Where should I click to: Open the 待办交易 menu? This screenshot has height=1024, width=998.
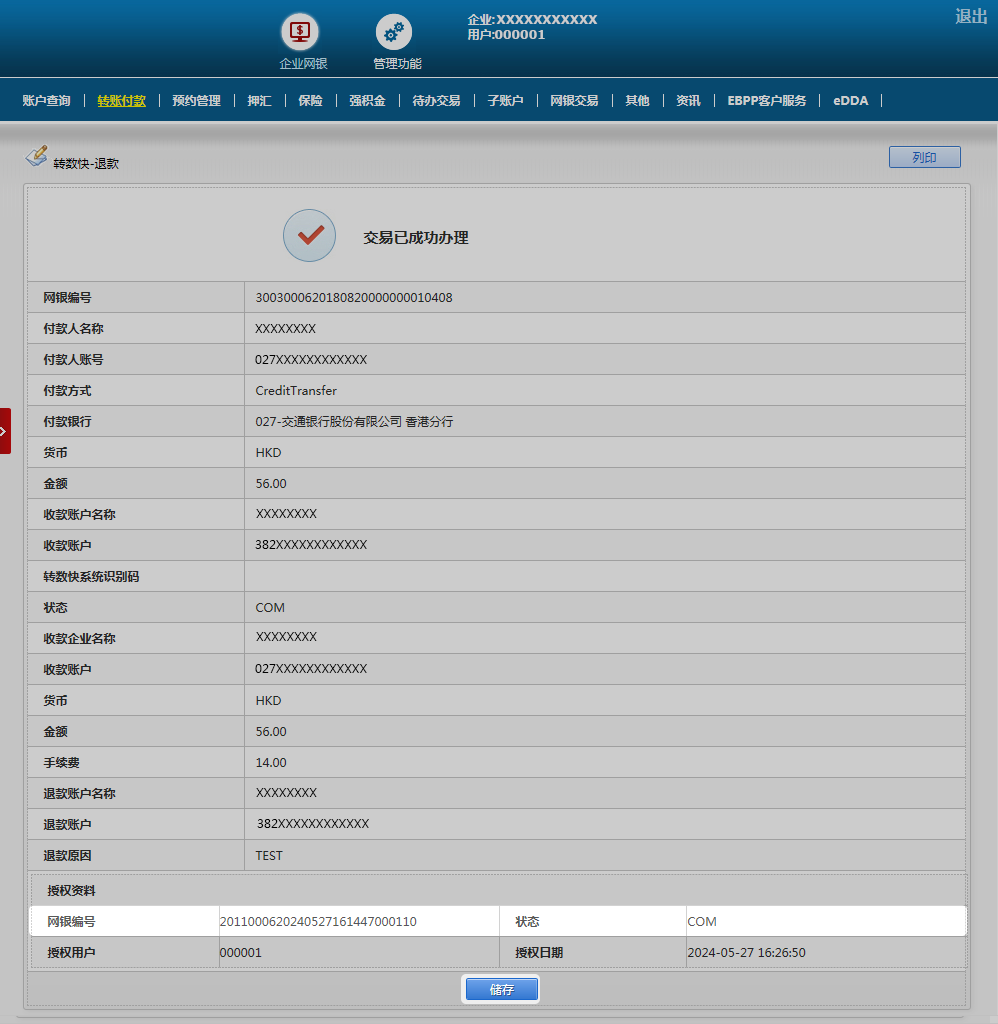(x=436, y=101)
